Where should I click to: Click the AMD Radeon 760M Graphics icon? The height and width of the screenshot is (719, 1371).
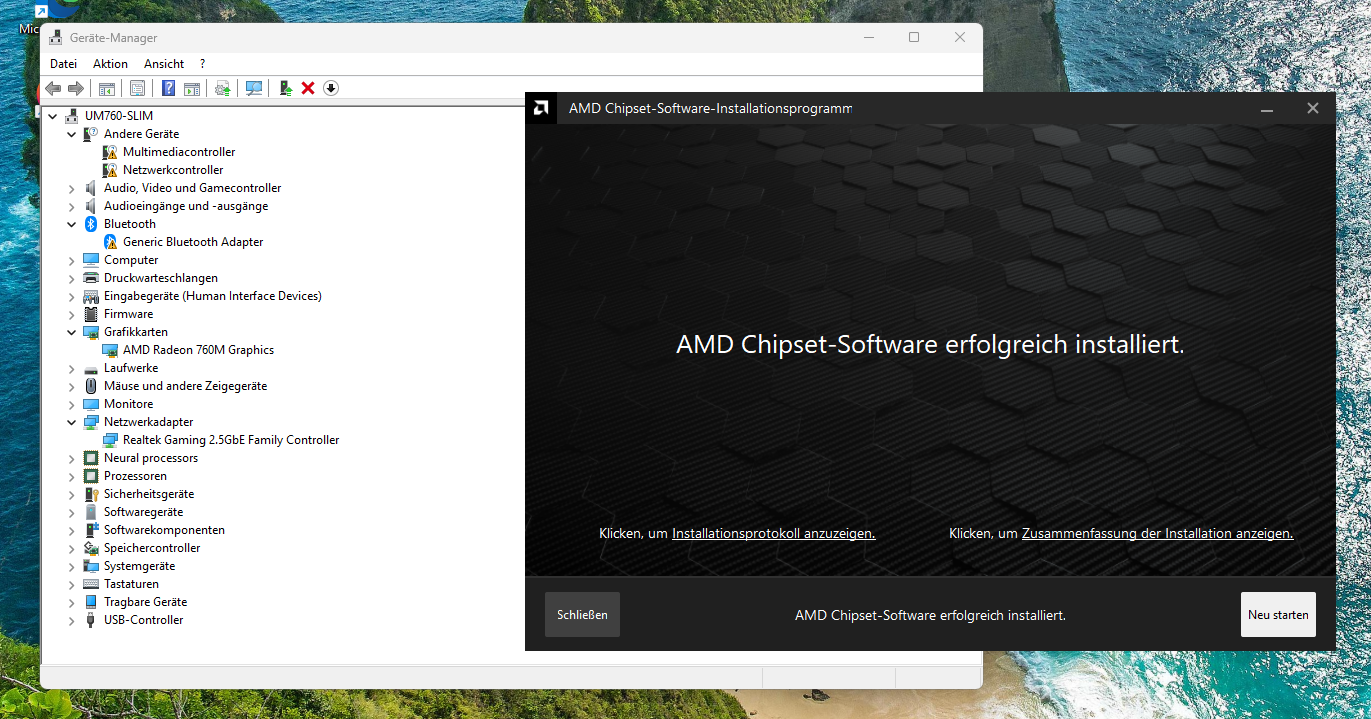(x=110, y=350)
